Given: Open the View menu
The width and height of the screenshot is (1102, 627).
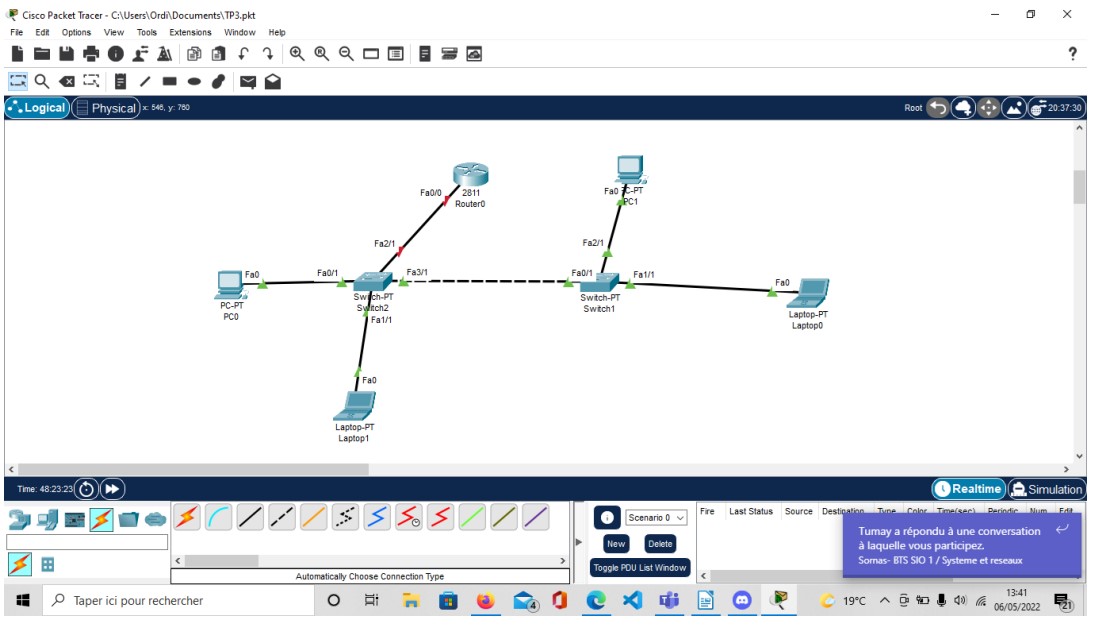Looking at the screenshot, I should [114, 32].
